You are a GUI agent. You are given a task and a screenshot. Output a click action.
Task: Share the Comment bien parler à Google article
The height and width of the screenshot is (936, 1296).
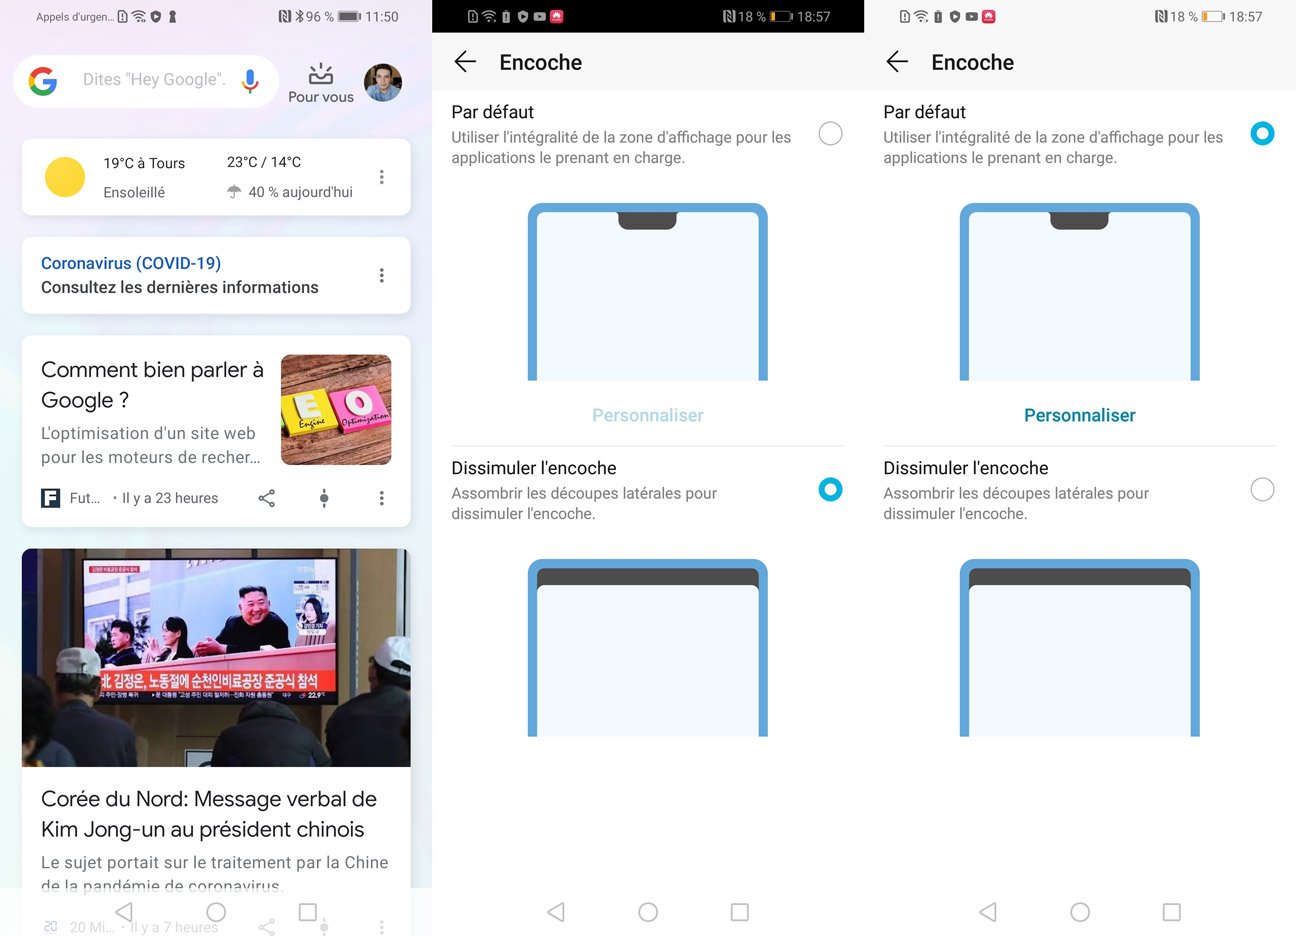pyautogui.click(x=267, y=498)
